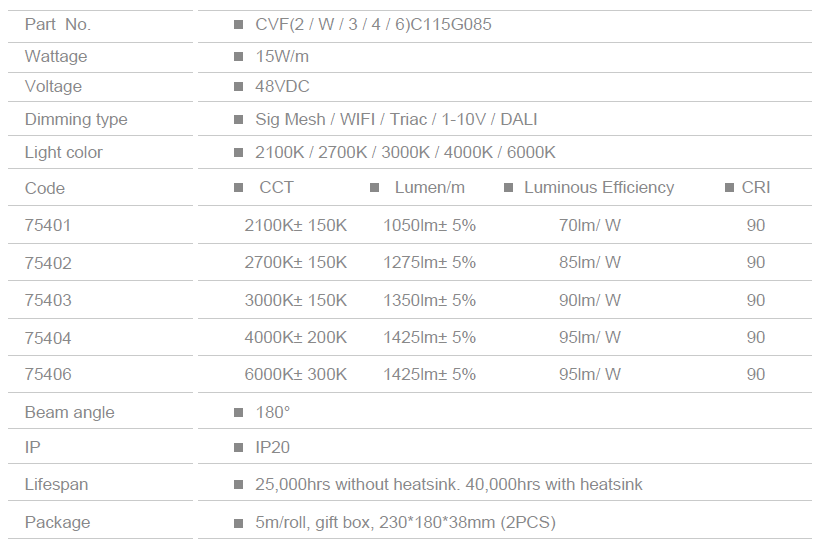
Task: Click the bullet square beside IP20
Action: [x=238, y=447]
